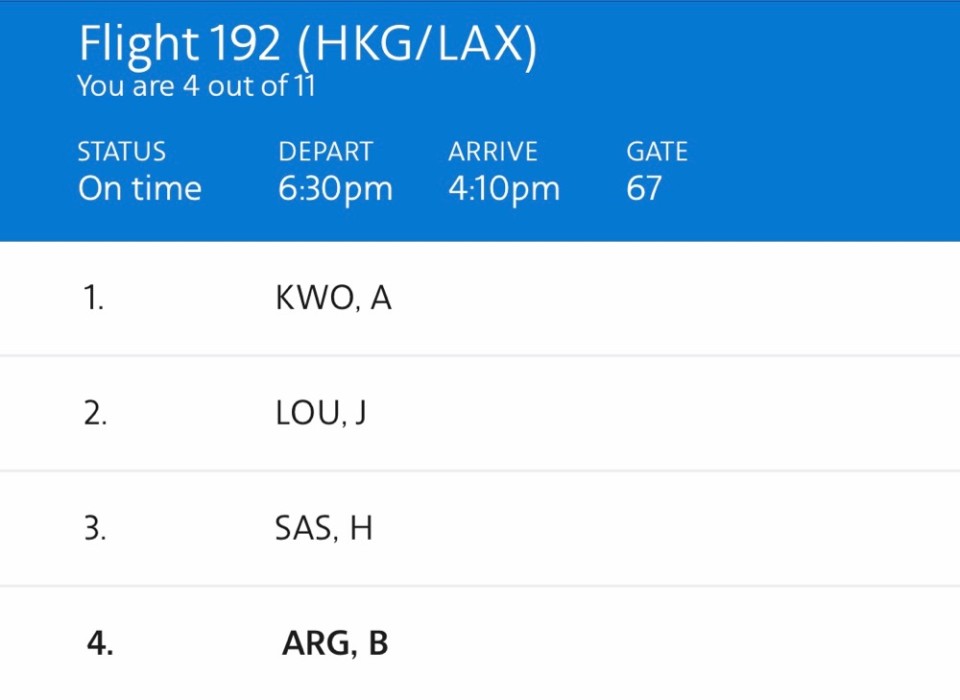Click the ARRIVE column header
The image size is (960, 700).
[x=493, y=151]
